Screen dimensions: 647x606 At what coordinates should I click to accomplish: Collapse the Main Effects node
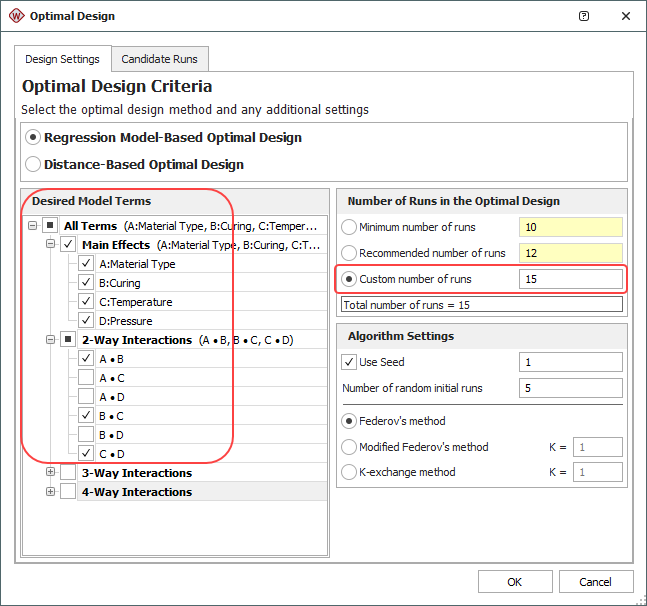51,245
